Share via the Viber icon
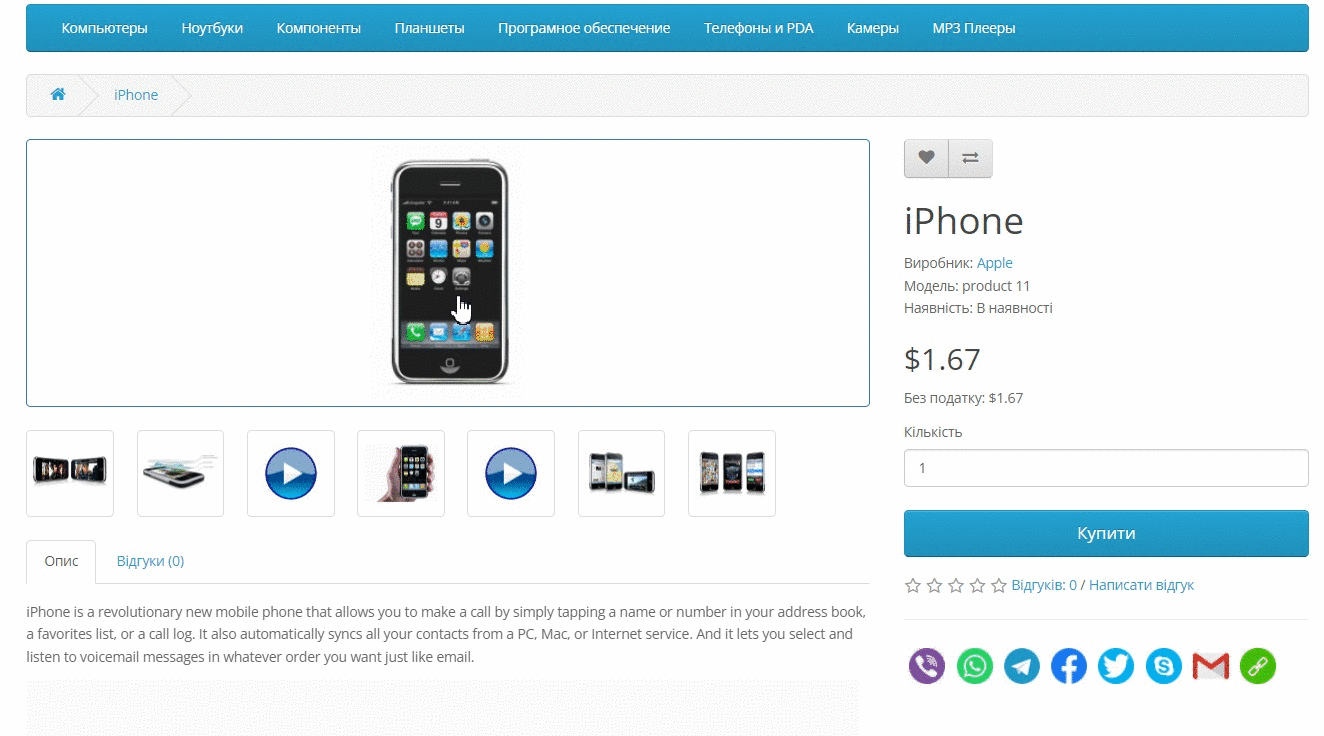This screenshot has width=1324, height=736. coord(927,666)
